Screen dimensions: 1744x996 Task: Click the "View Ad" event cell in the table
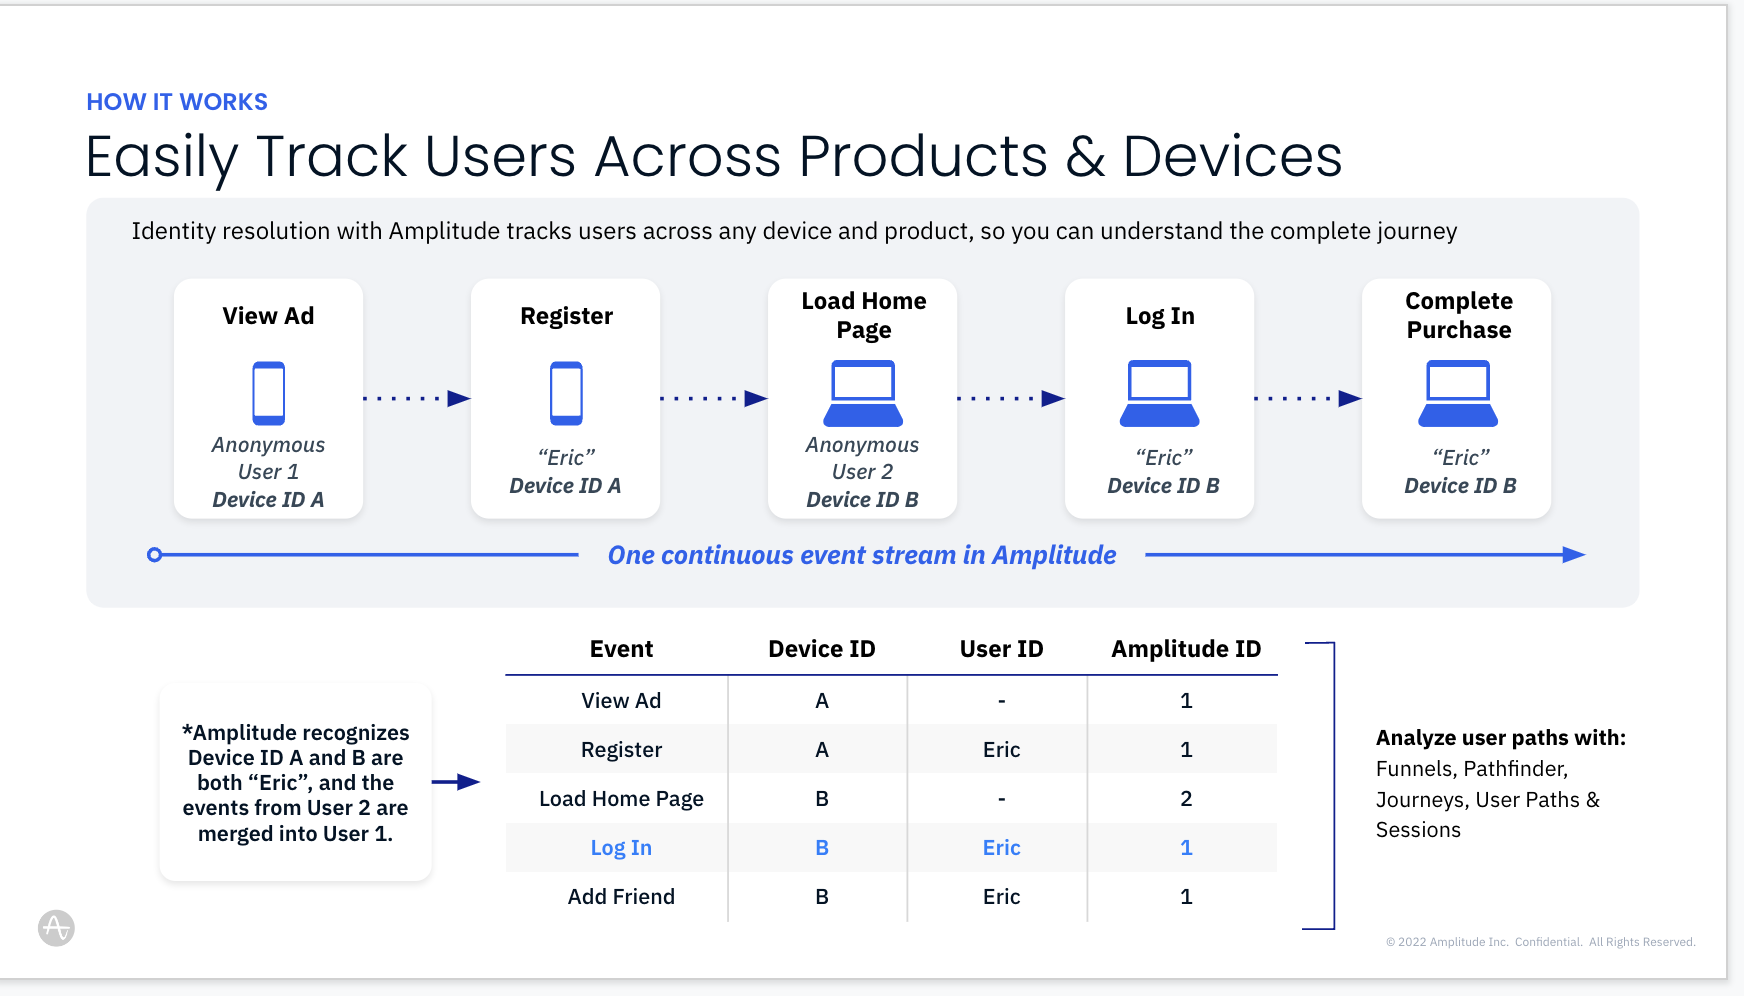point(621,701)
